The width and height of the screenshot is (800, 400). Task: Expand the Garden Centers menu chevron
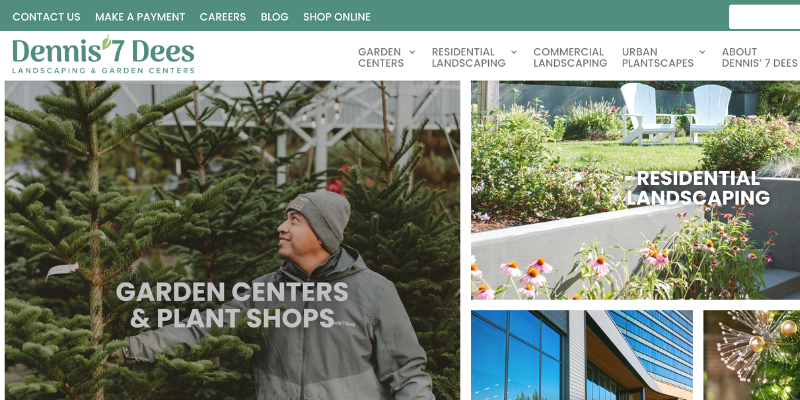[x=412, y=52]
